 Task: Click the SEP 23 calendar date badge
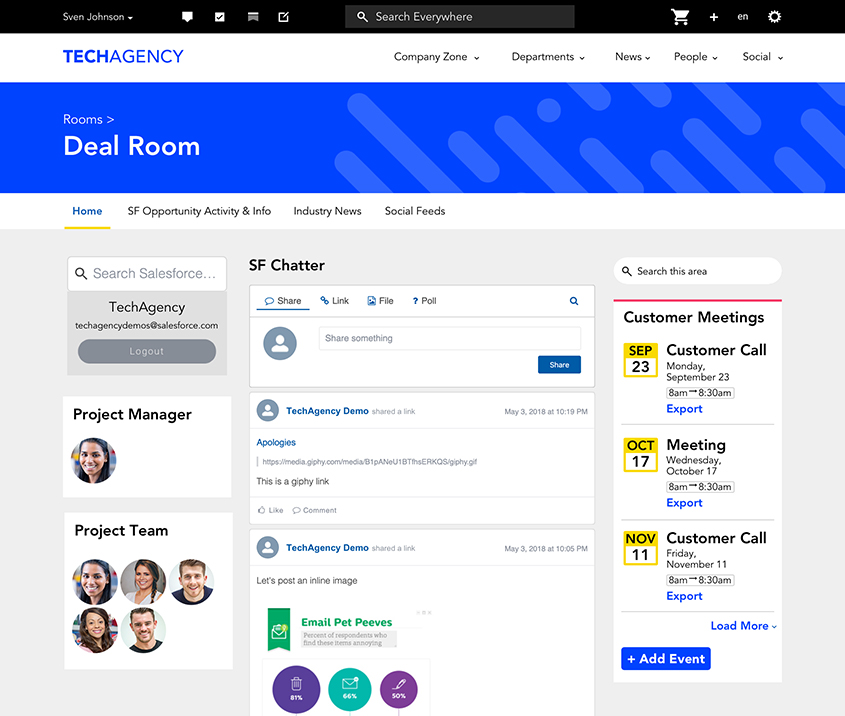pos(640,359)
